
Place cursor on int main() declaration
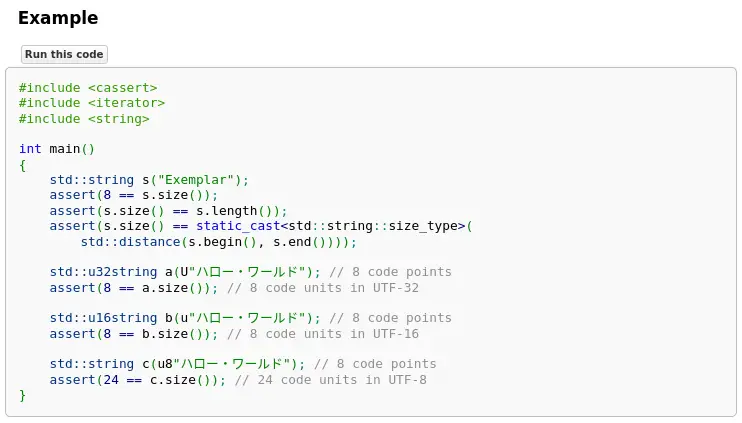point(57,149)
